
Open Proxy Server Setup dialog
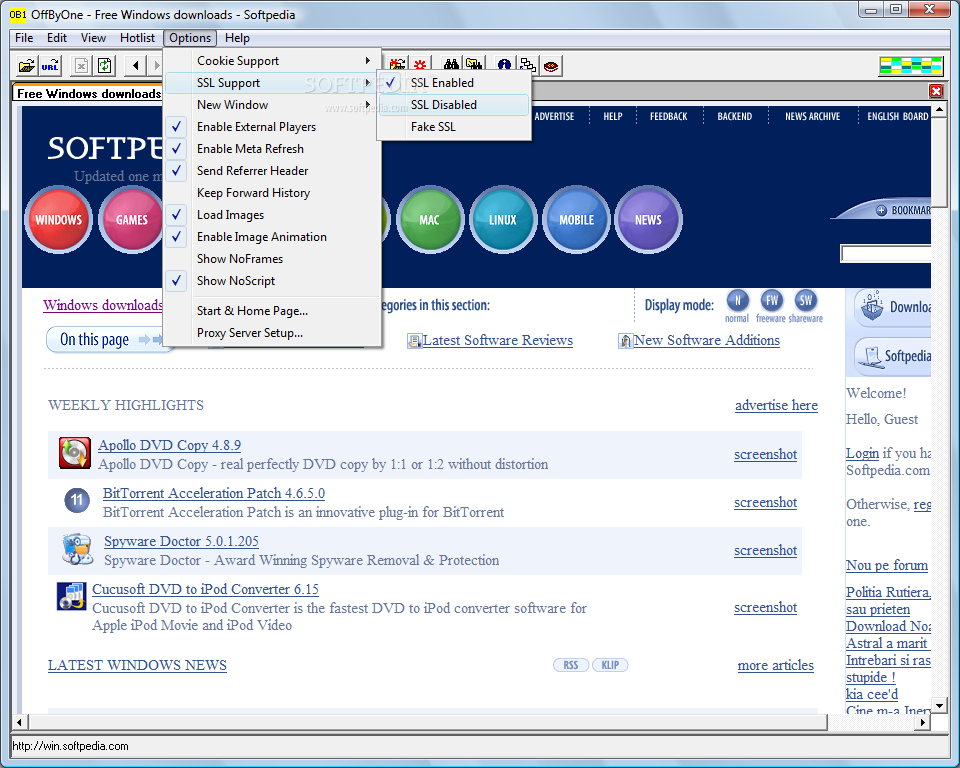[272, 333]
